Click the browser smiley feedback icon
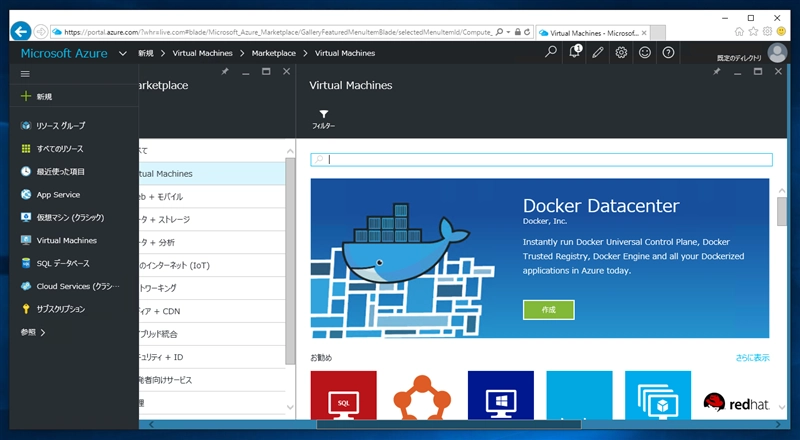 click(781, 32)
